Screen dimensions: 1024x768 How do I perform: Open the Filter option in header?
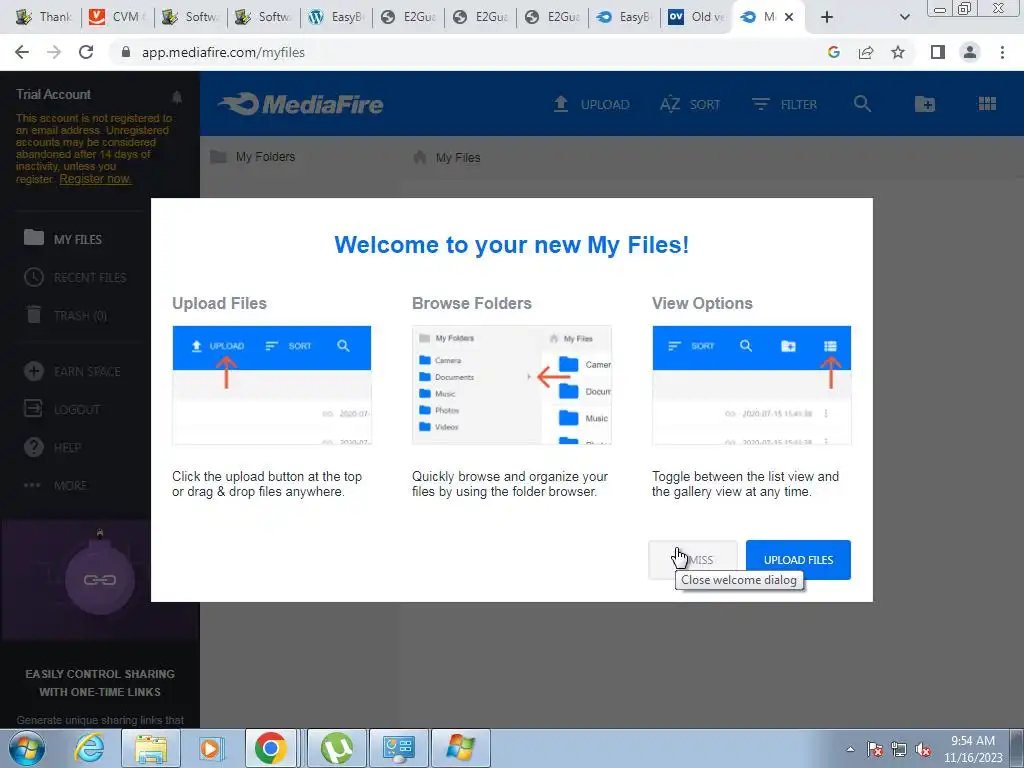pos(784,104)
